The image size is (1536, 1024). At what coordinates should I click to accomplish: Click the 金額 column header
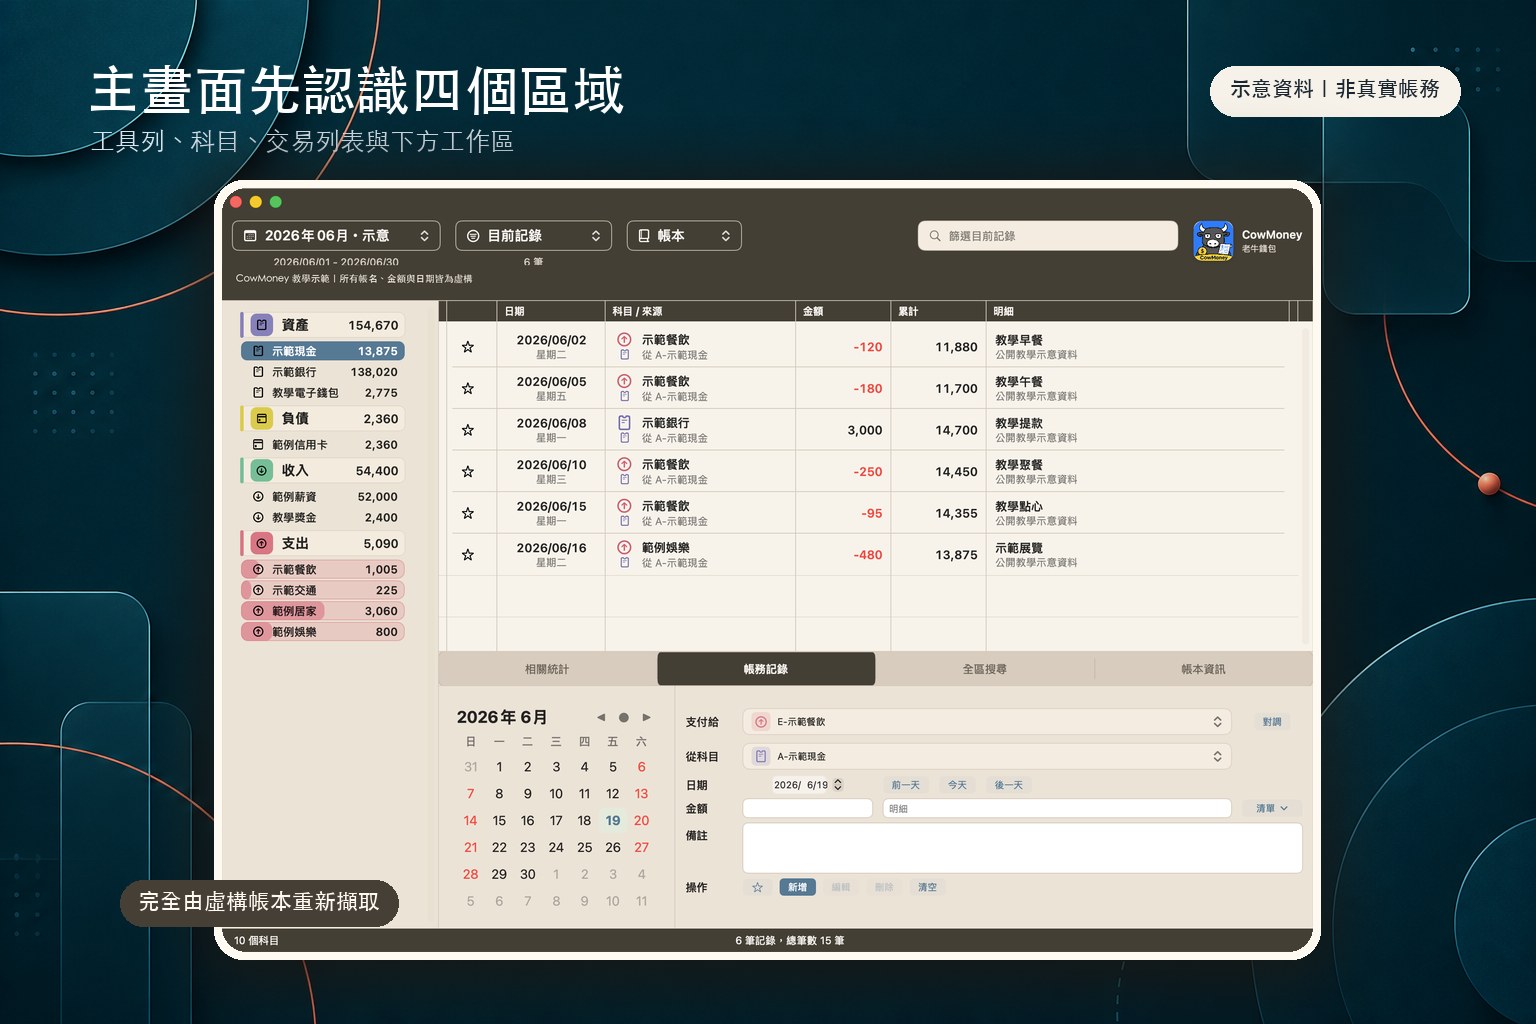point(843,311)
